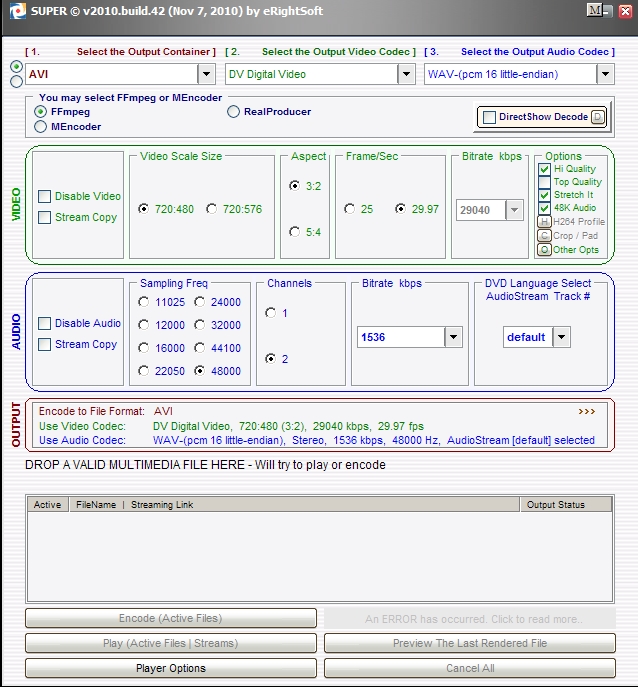Select 11025 sampling frequency

143,302
